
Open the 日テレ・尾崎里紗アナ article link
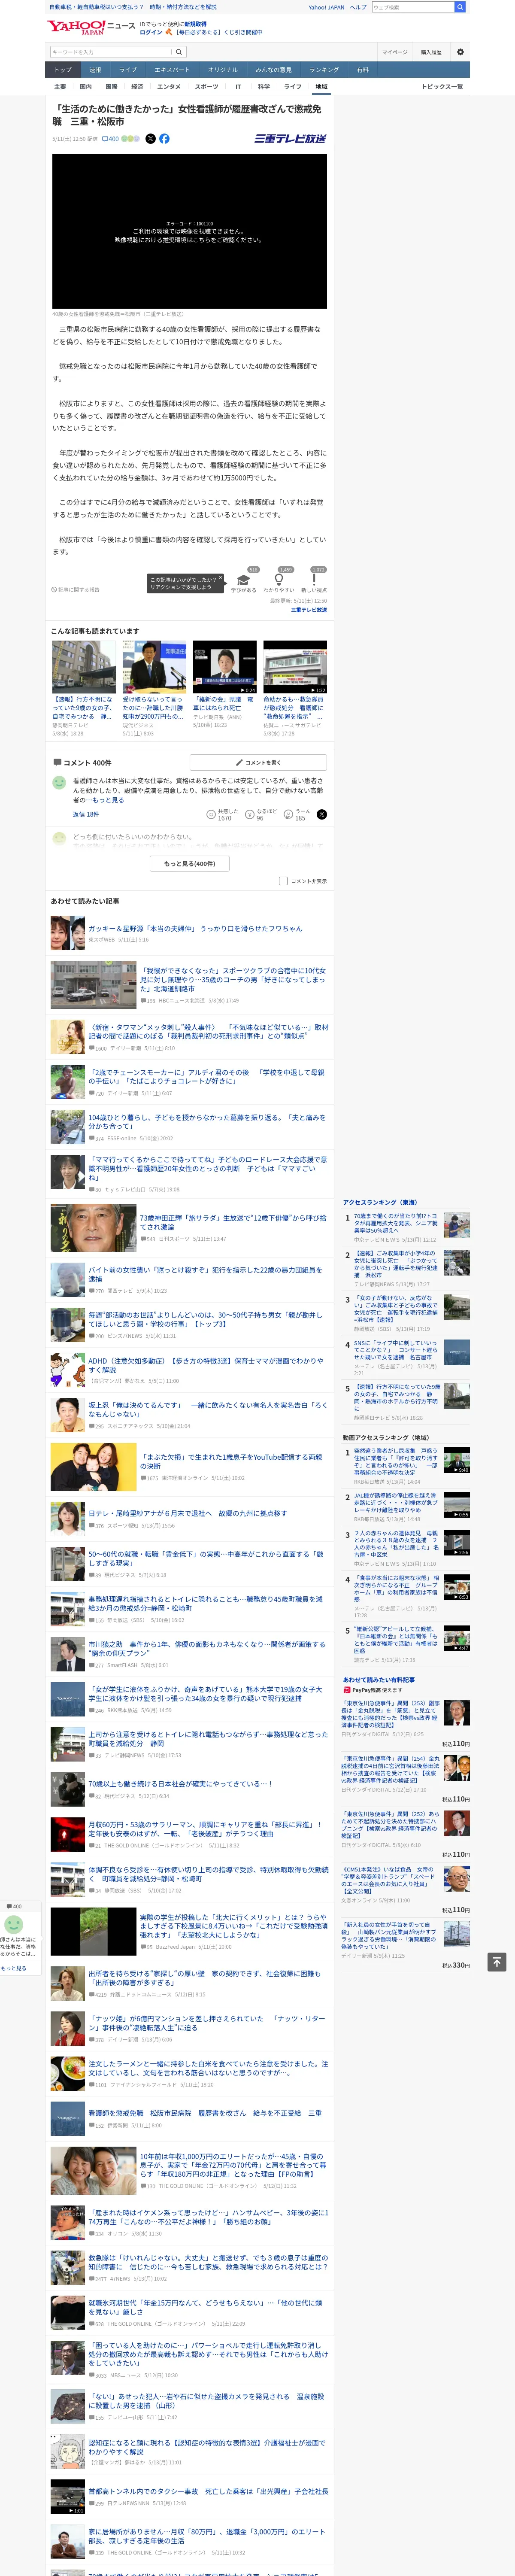[187, 1513]
